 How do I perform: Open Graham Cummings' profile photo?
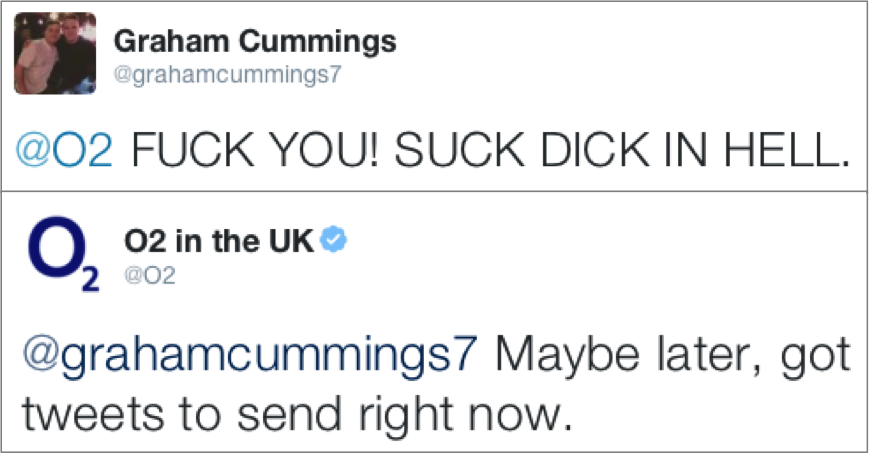click(x=55, y=53)
